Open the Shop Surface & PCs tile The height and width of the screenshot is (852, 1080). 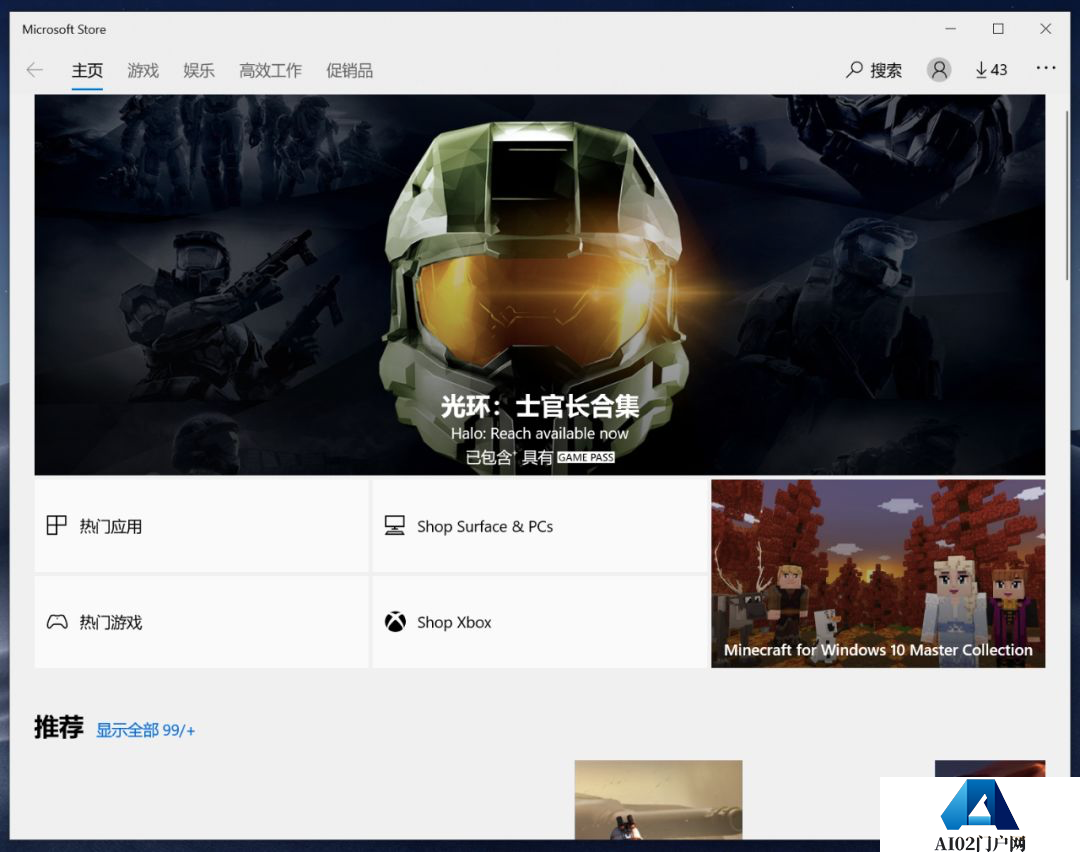click(x=540, y=526)
